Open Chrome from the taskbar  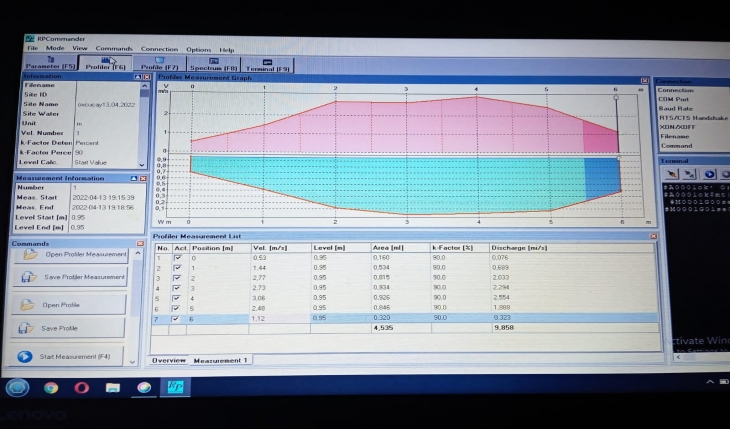(x=51, y=388)
